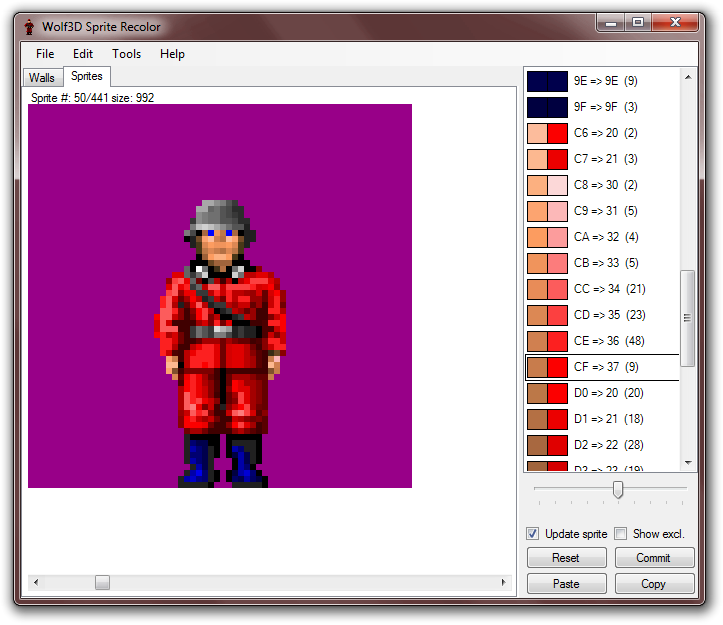The width and height of the screenshot is (723, 625).
Task: Click the navy swatch for 9E
Action: click(x=547, y=81)
